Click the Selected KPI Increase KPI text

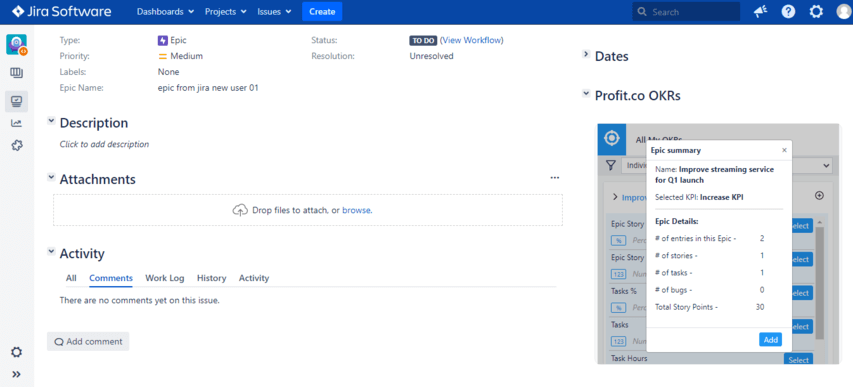(699, 197)
